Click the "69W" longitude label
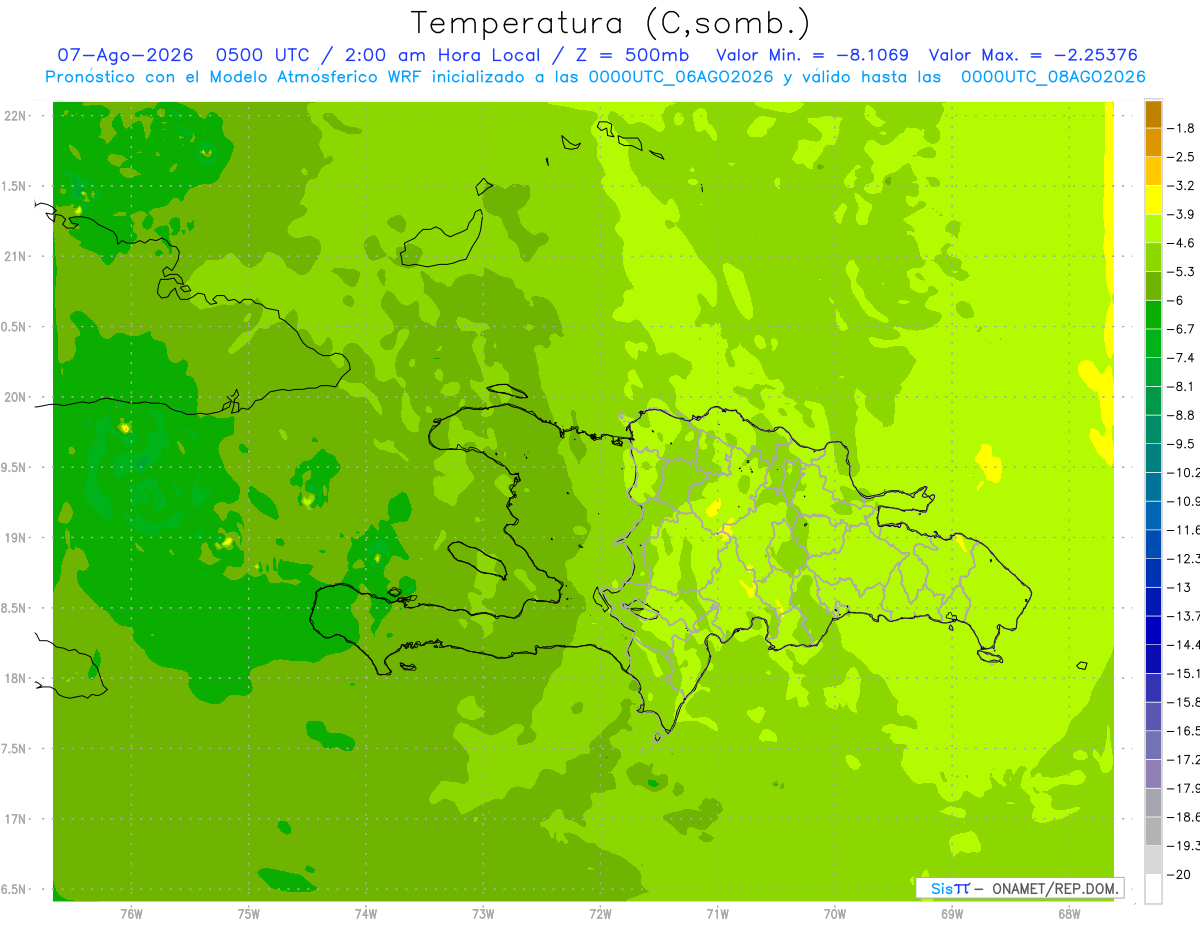The width and height of the screenshot is (1200, 927). click(952, 913)
